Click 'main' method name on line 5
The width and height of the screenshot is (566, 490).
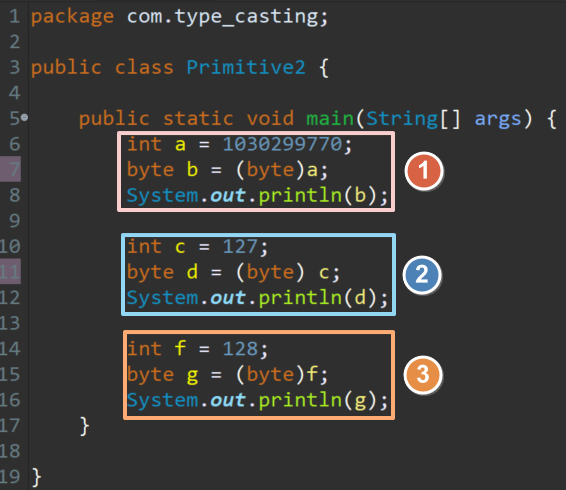330,118
